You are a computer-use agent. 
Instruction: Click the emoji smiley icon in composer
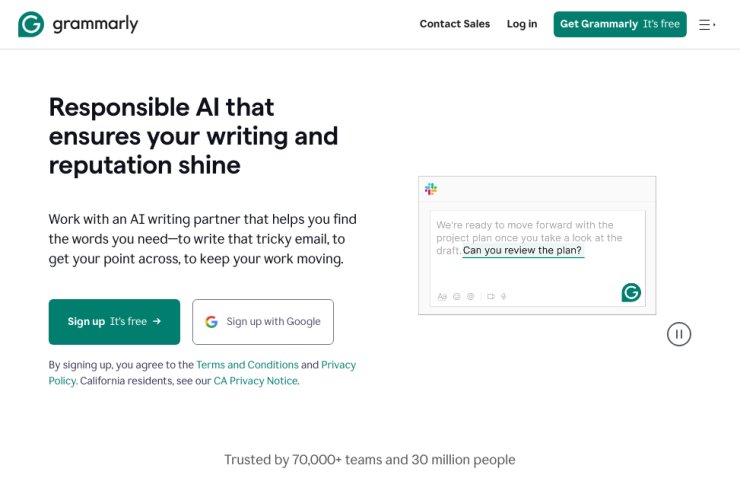pyautogui.click(x=456, y=296)
